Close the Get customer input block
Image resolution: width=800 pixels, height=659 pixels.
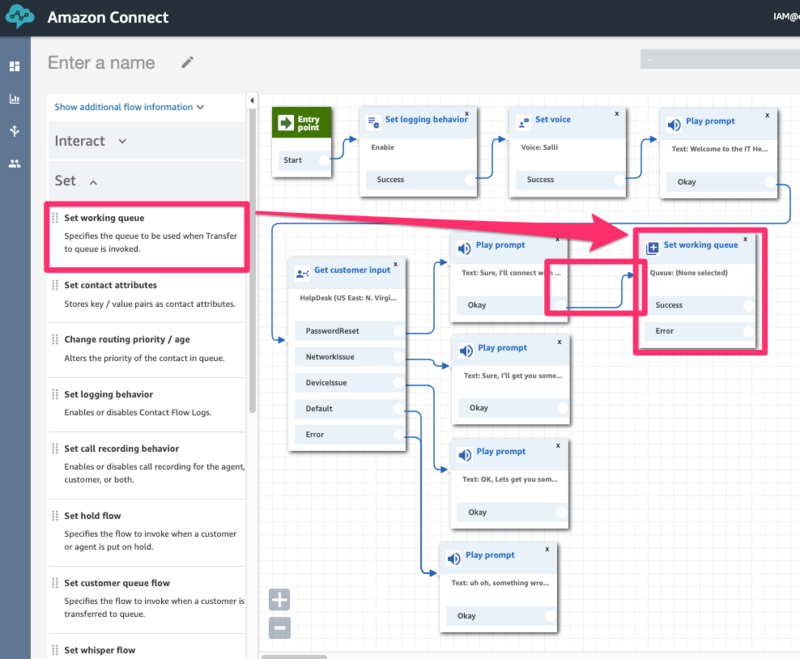point(395,264)
